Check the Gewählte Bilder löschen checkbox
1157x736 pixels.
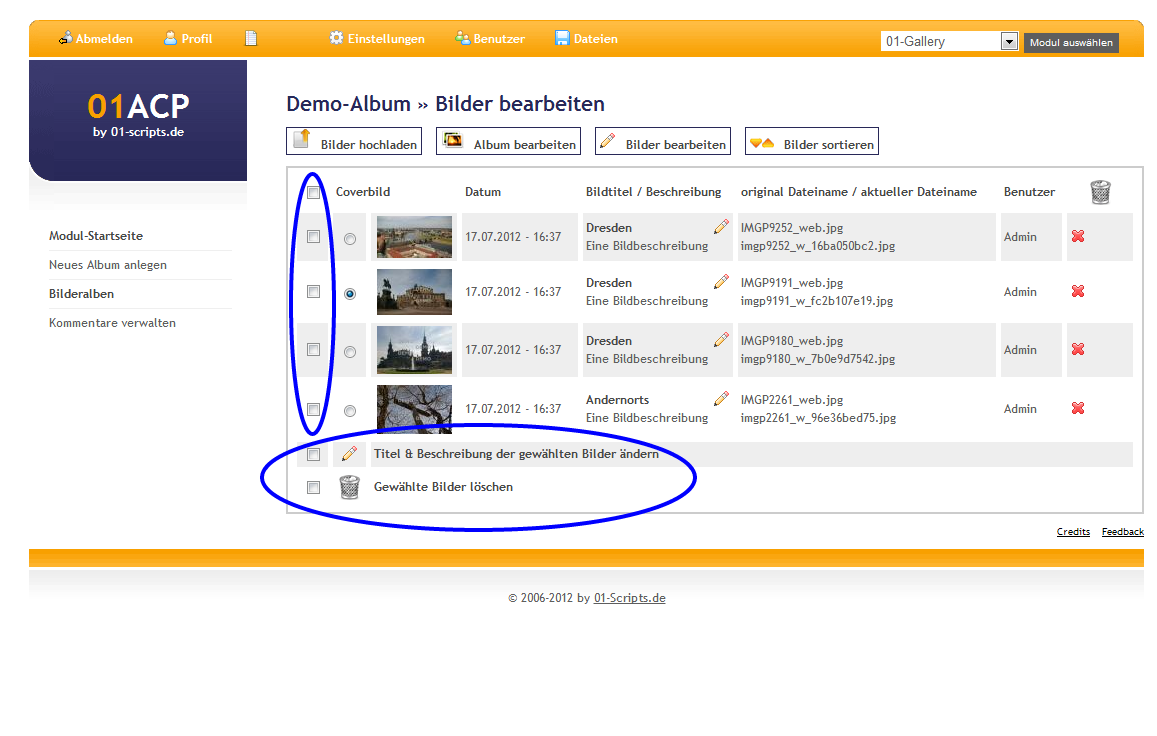coord(314,487)
